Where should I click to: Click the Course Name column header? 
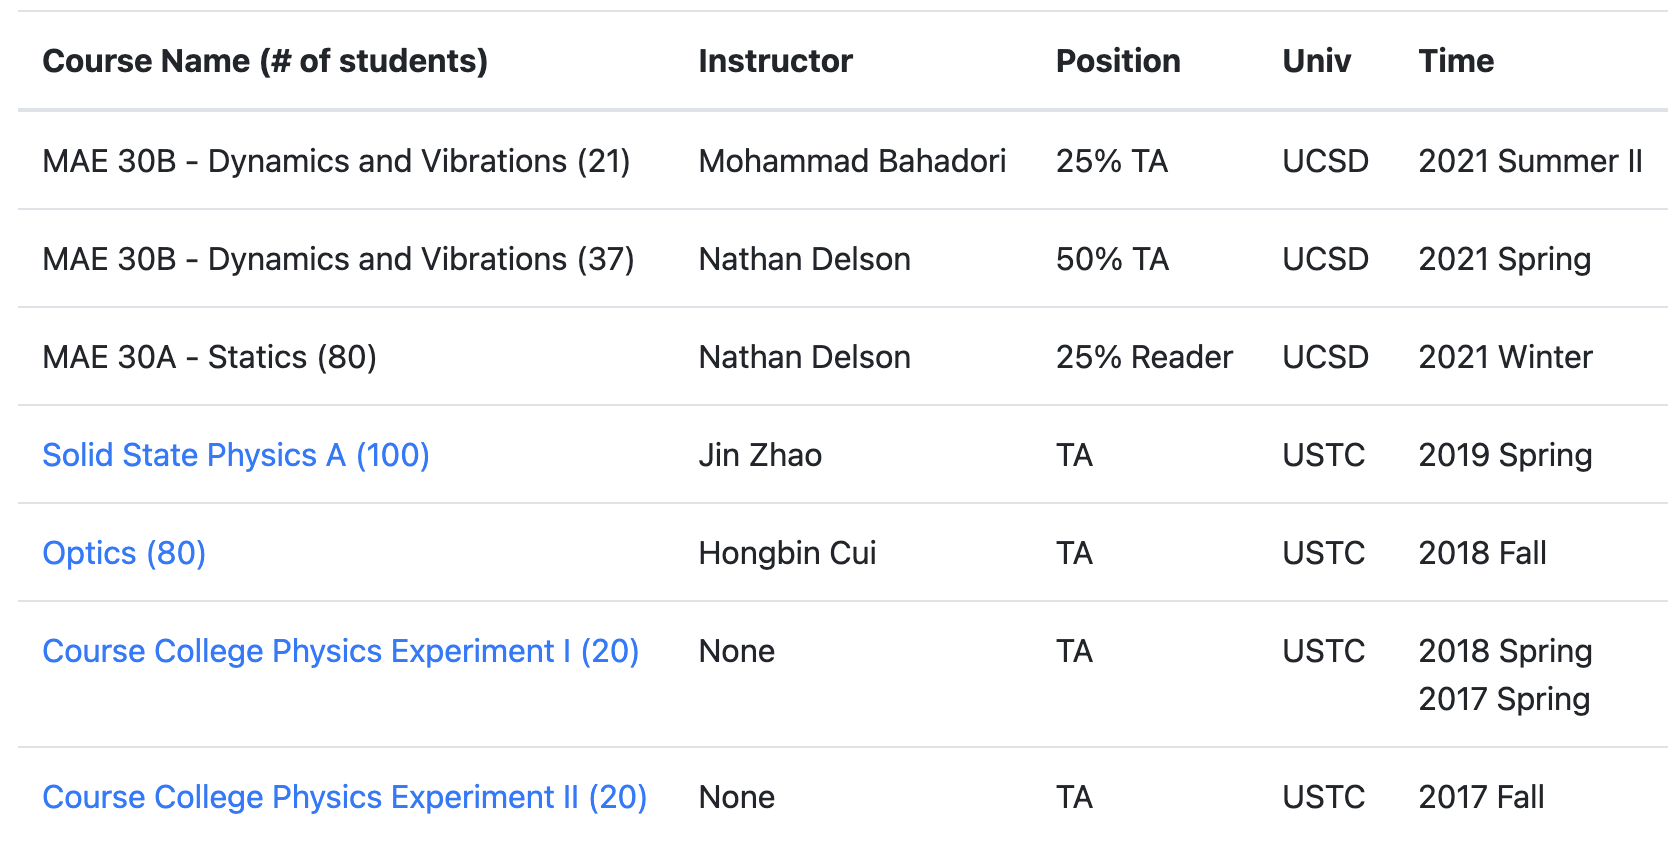tap(265, 61)
